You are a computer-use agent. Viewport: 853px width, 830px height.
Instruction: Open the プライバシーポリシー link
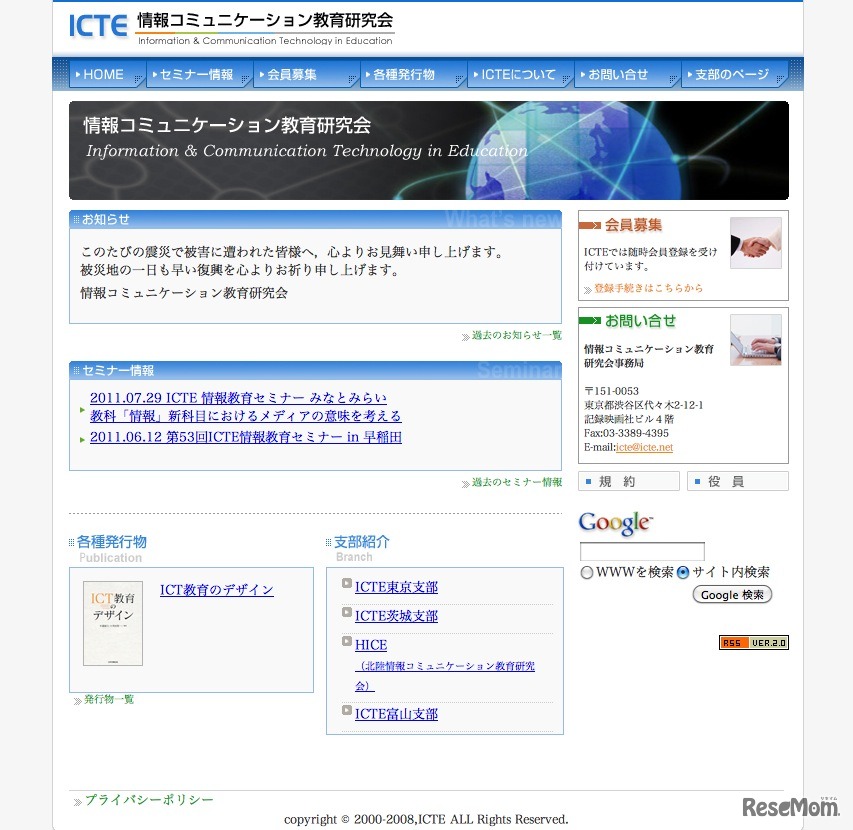pyautogui.click(x=144, y=799)
